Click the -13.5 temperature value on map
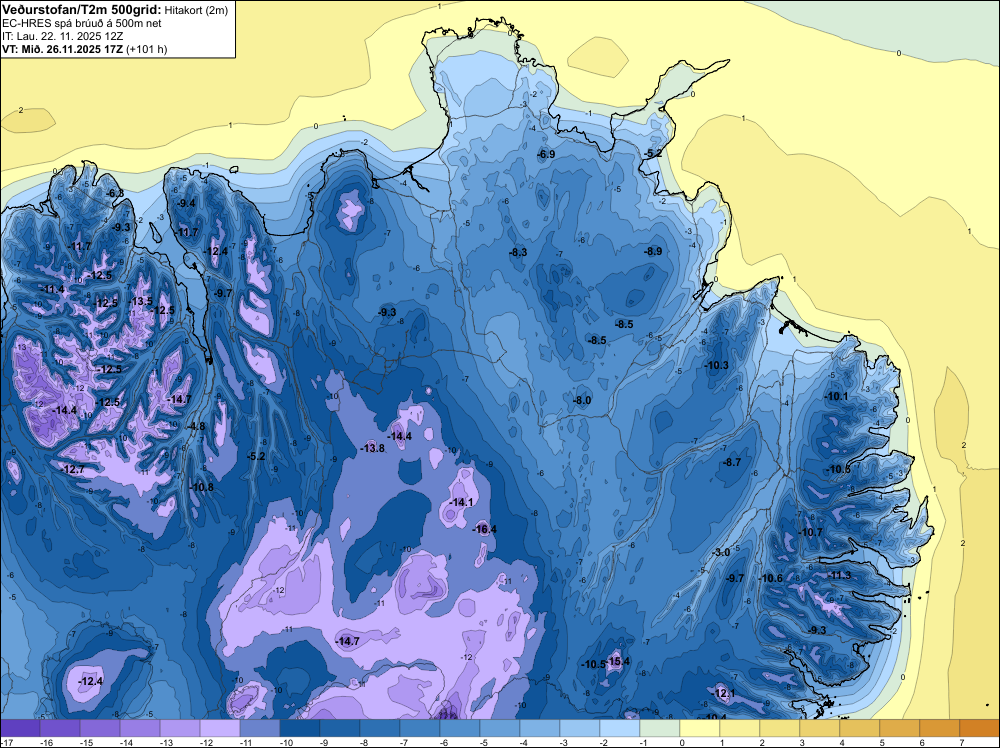 coord(140,302)
